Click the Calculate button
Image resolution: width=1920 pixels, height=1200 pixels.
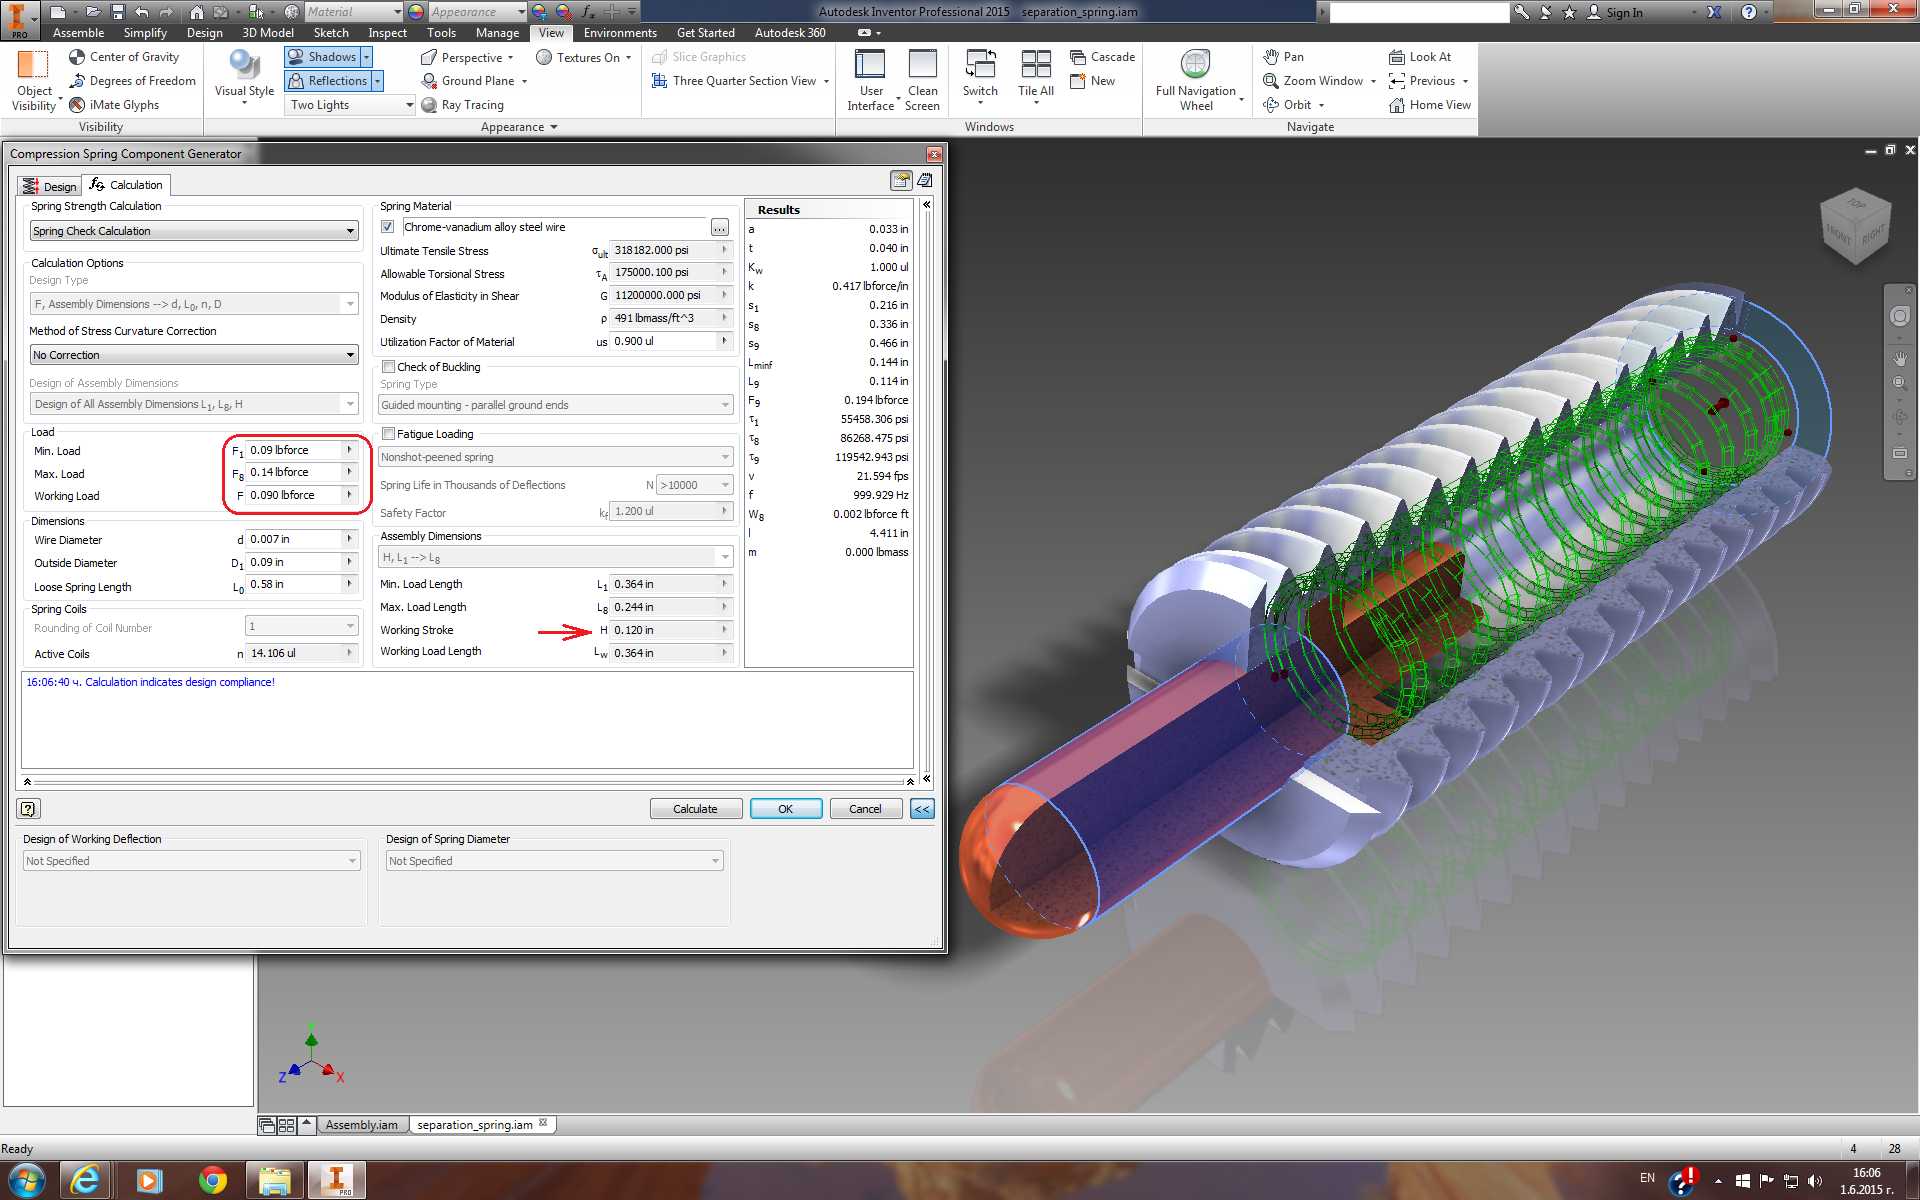pyautogui.click(x=695, y=809)
